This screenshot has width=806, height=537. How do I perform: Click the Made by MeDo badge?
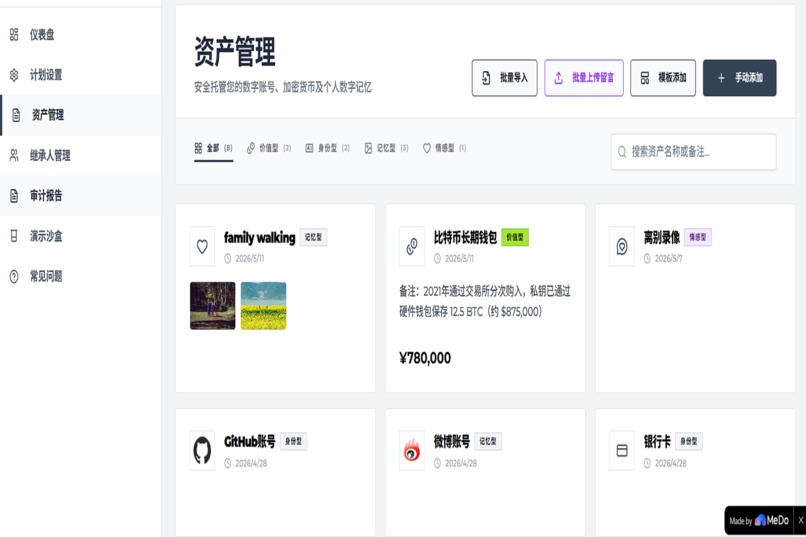759,521
